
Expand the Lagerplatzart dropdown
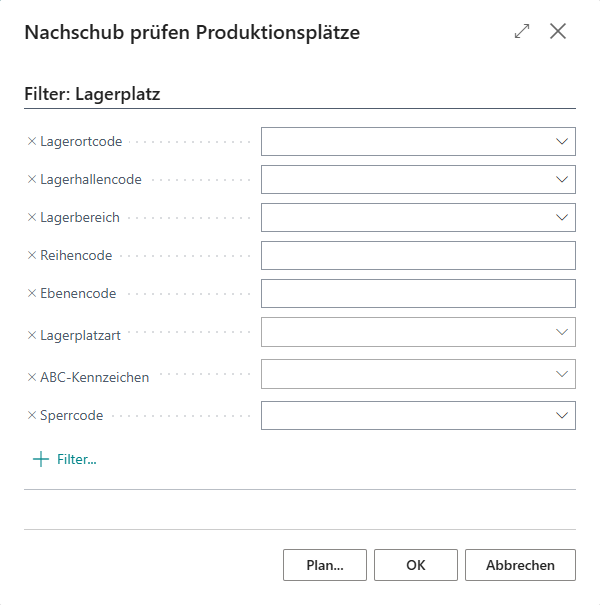(561, 332)
